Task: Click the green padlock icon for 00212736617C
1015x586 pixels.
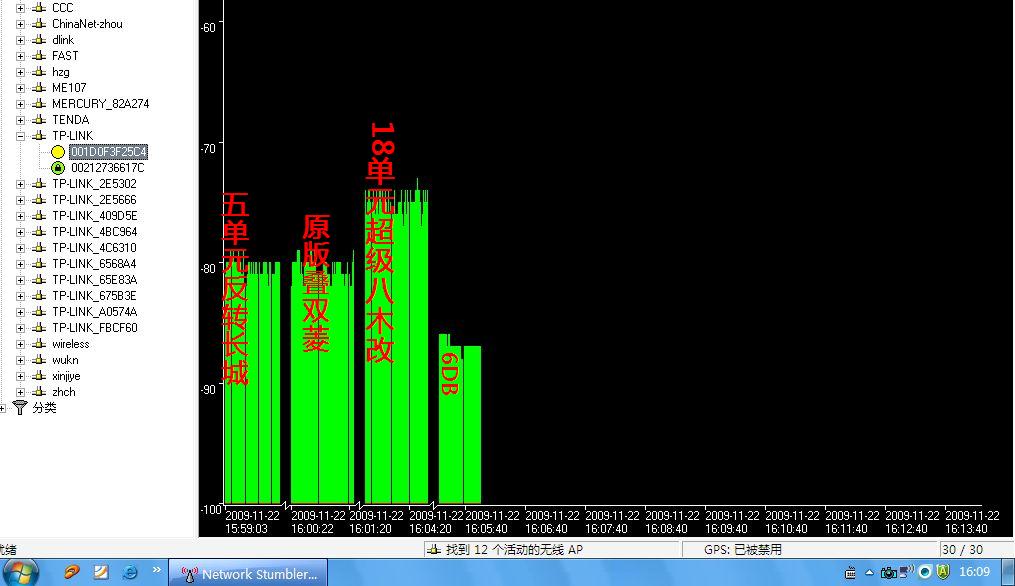Action: 58,168
